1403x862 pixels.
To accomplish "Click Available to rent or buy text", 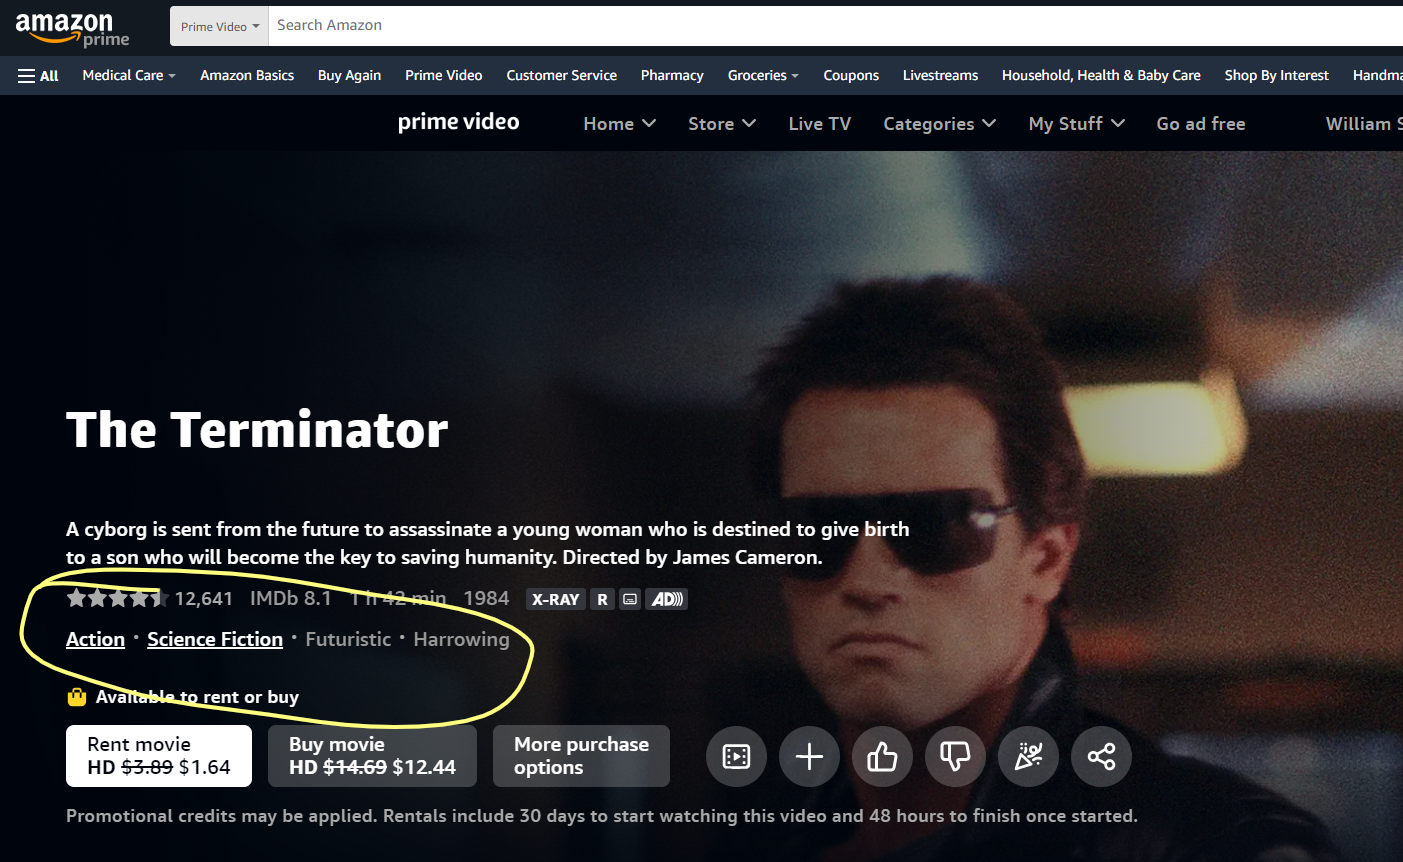I will coord(197,697).
